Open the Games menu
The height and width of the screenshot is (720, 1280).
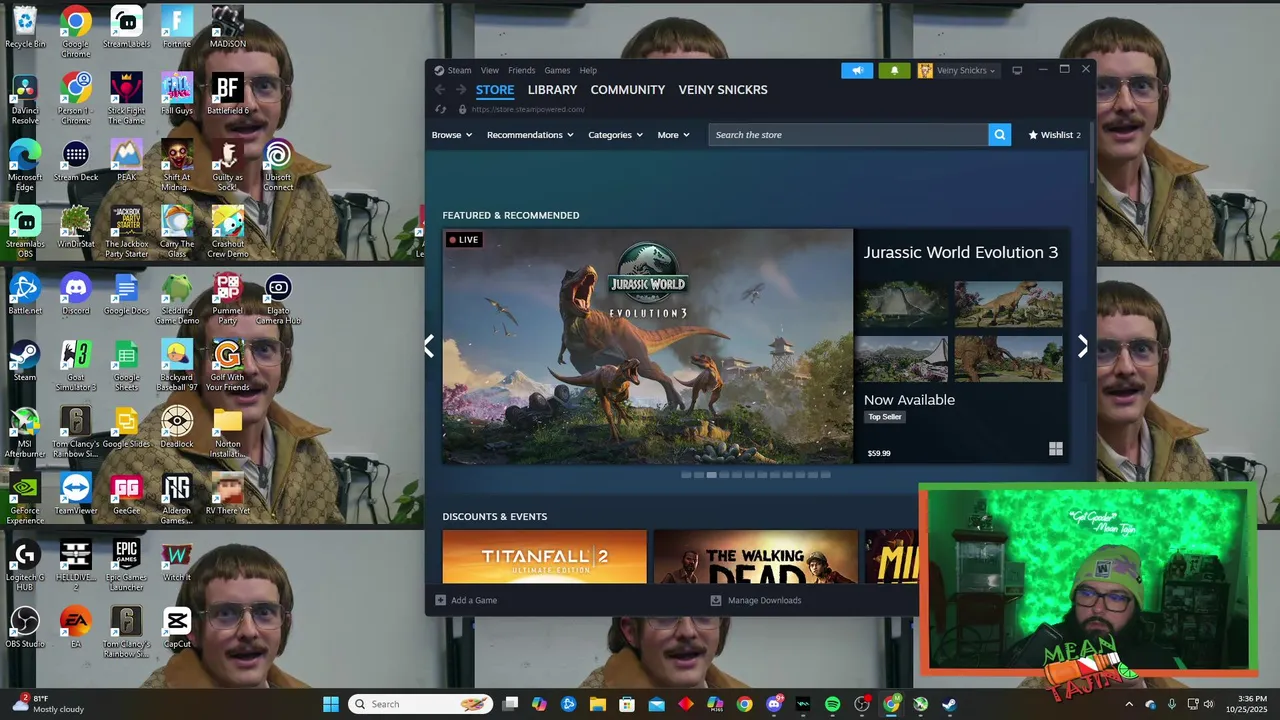click(557, 70)
